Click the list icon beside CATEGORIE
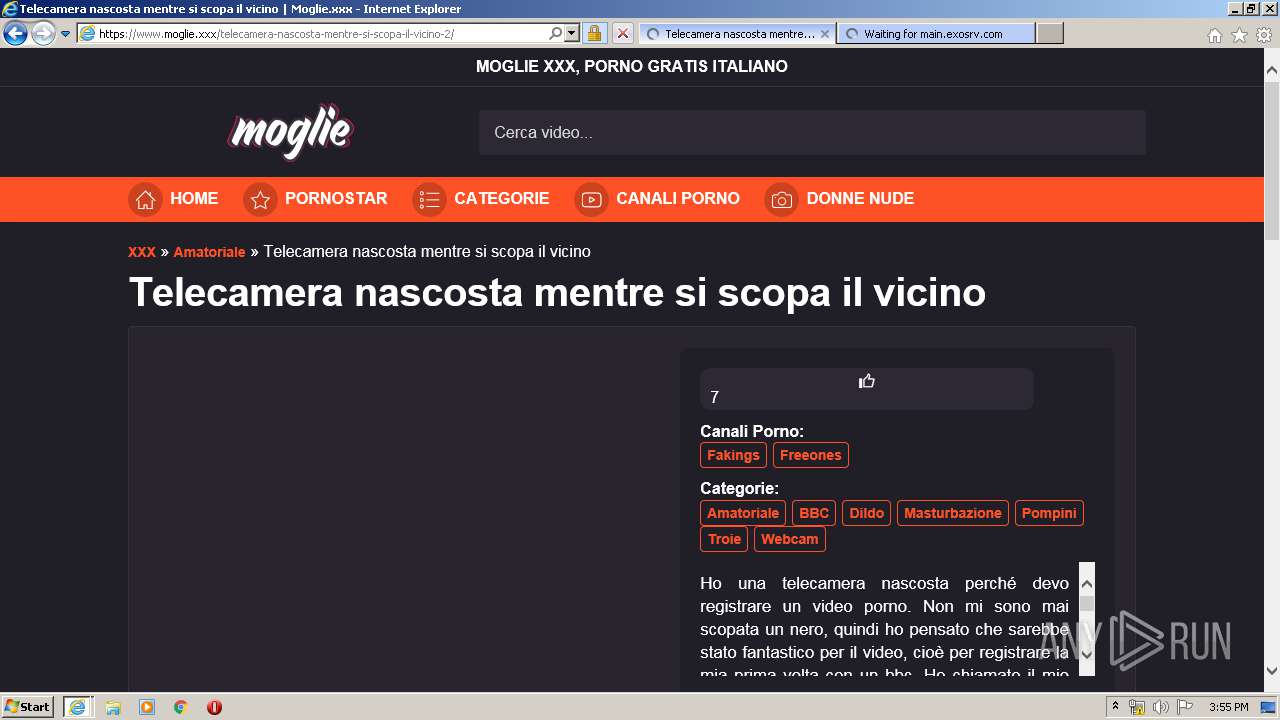1280x720 pixels. (429, 199)
